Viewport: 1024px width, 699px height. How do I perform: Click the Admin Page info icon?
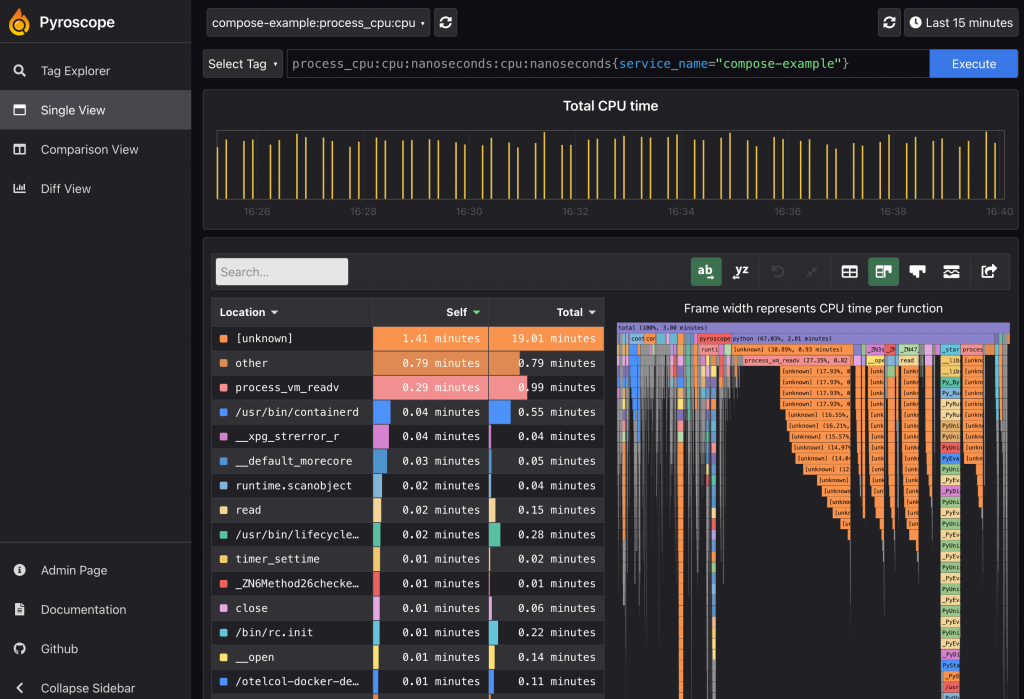(x=20, y=570)
